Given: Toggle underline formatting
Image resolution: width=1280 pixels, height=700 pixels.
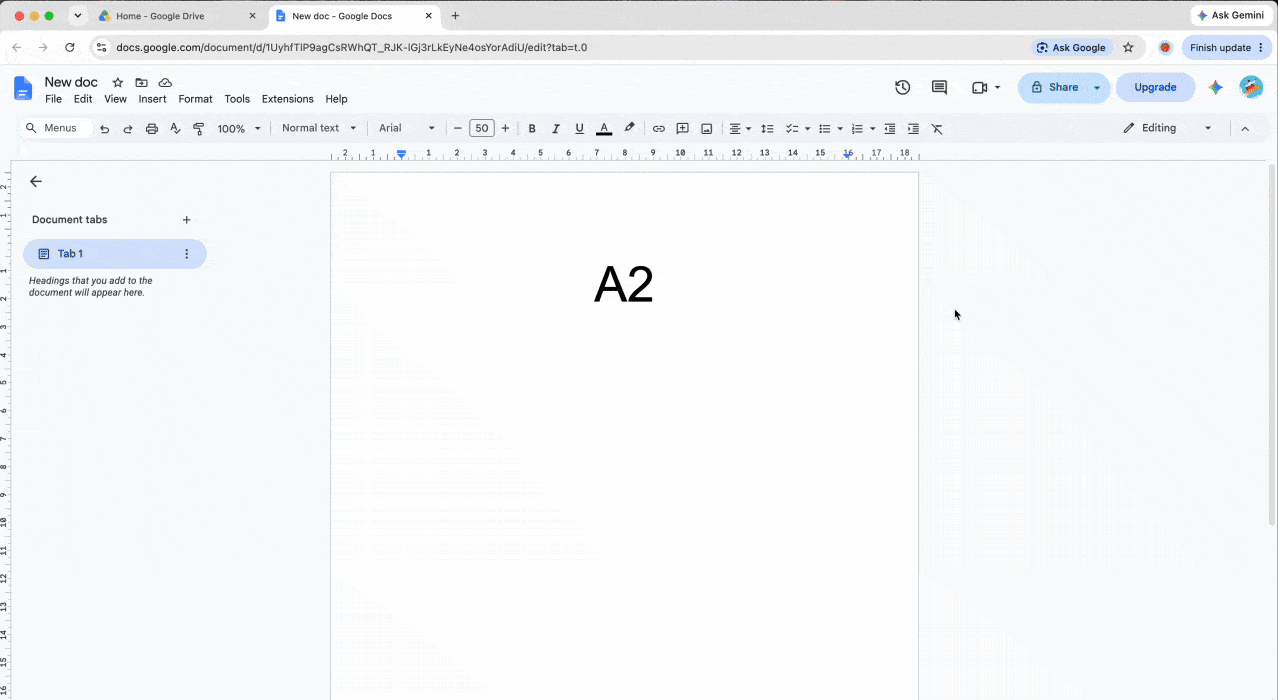Looking at the screenshot, I should point(579,129).
